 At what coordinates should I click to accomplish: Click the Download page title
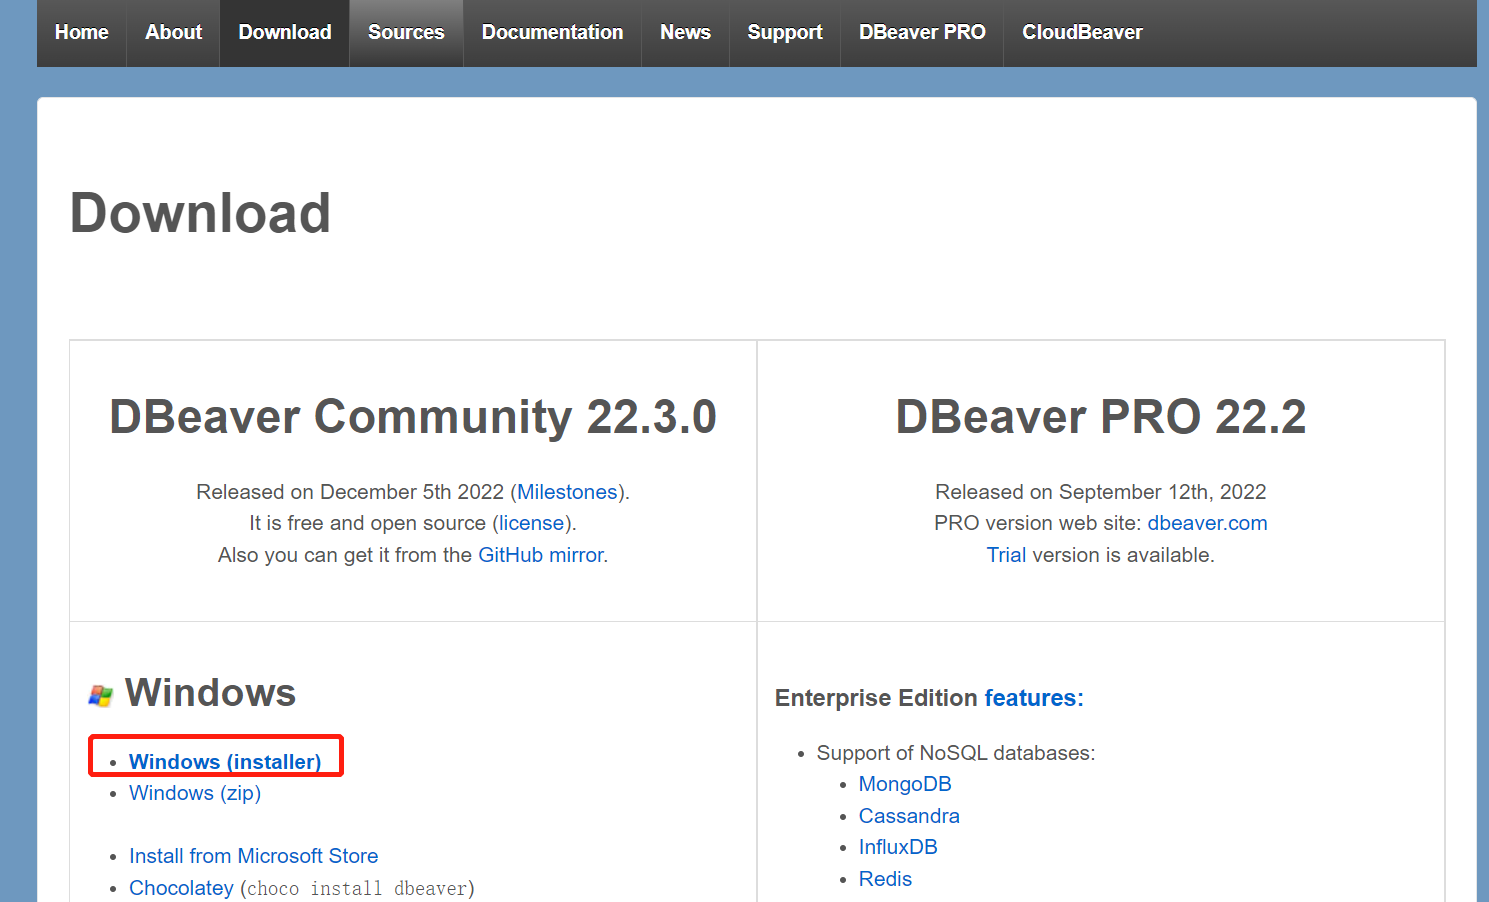coord(200,213)
